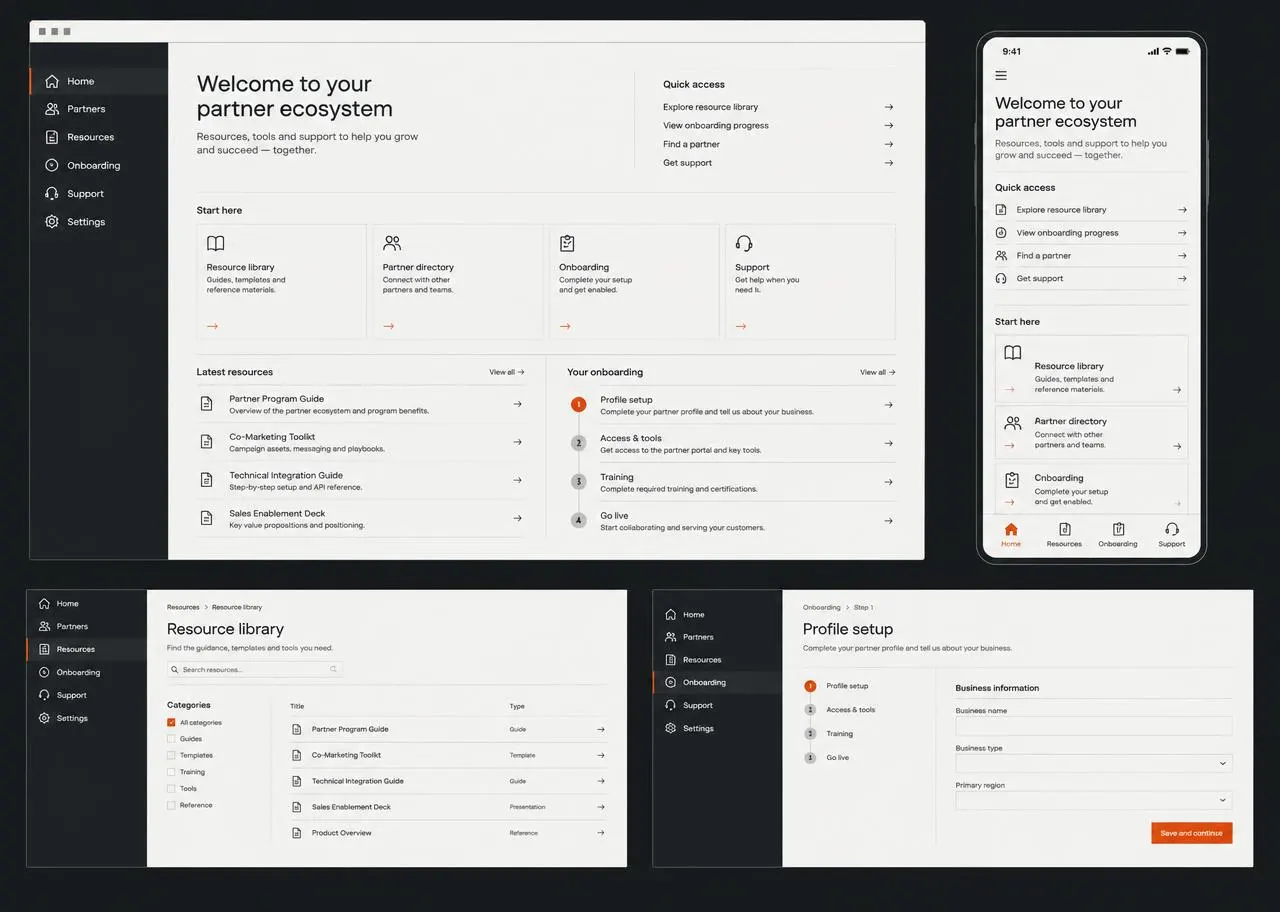This screenshot has height=912, width=1280.
Task: Click the Home icon in the main dashboard sidebar
Action: [52, 81]
